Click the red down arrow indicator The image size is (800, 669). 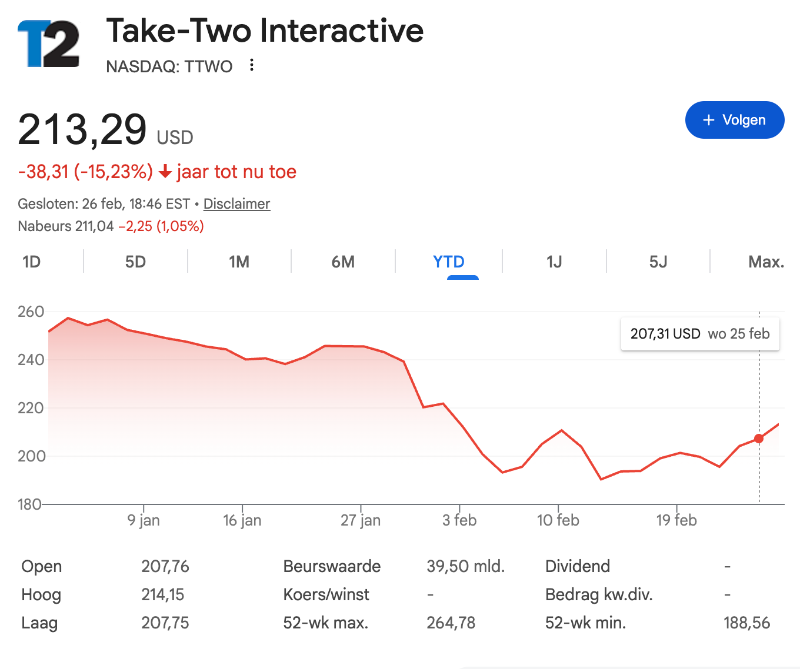click(x=165, y=172)
